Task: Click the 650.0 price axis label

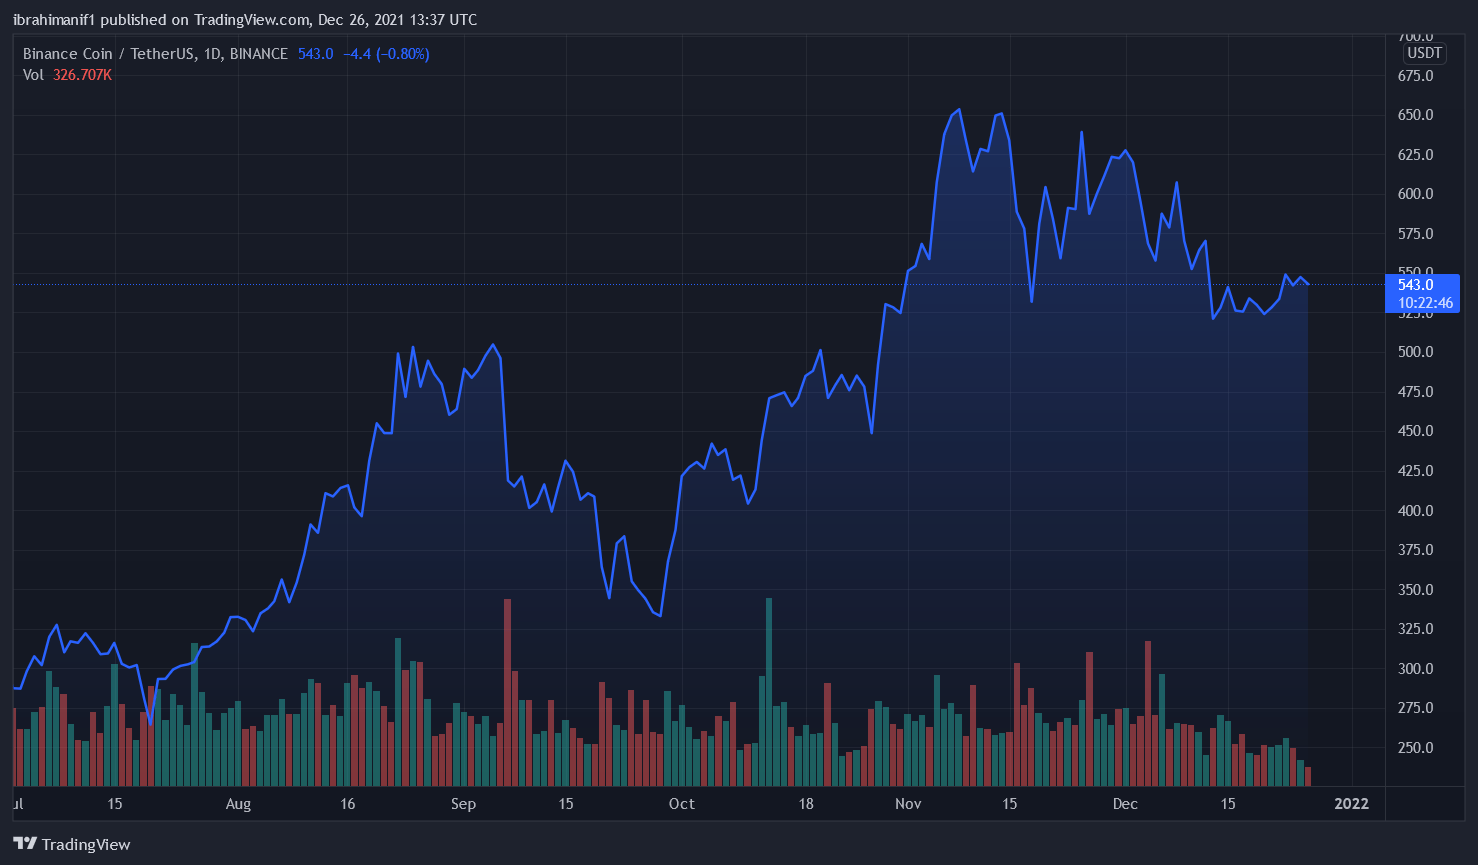Action: pyautogui.click(x=1415, y=115)
